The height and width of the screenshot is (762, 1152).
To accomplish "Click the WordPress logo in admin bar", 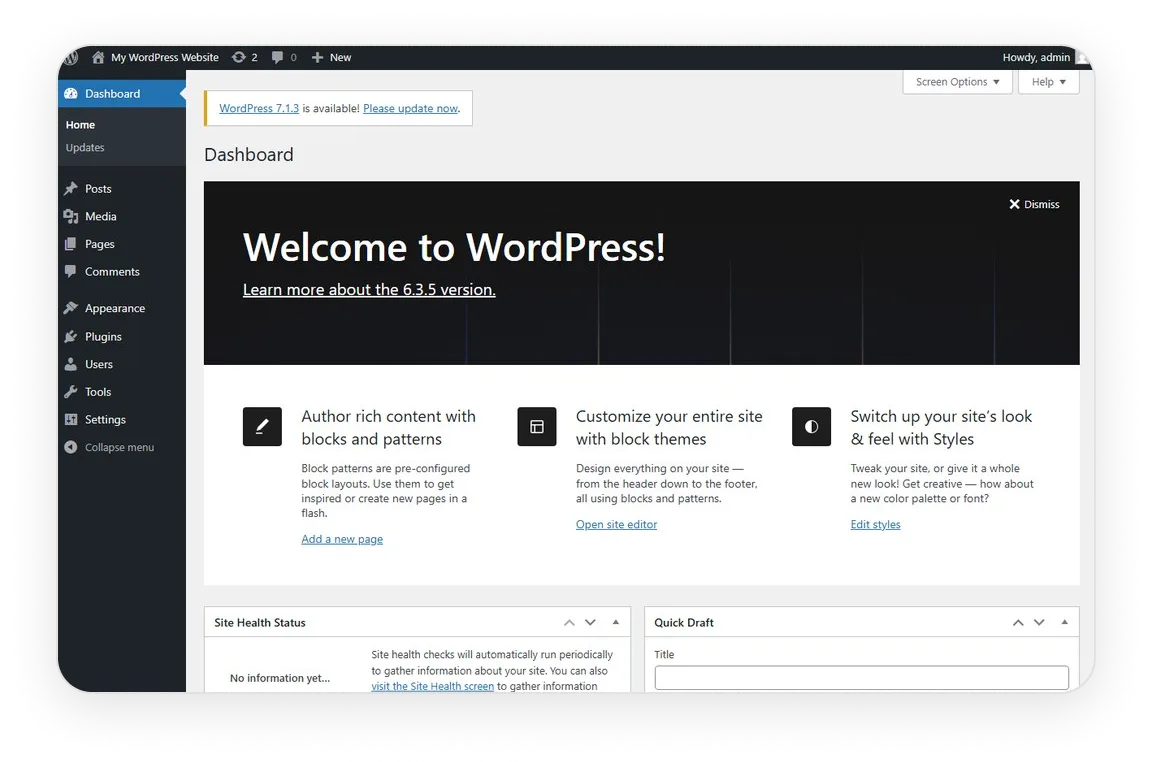I will coord(71,57).
